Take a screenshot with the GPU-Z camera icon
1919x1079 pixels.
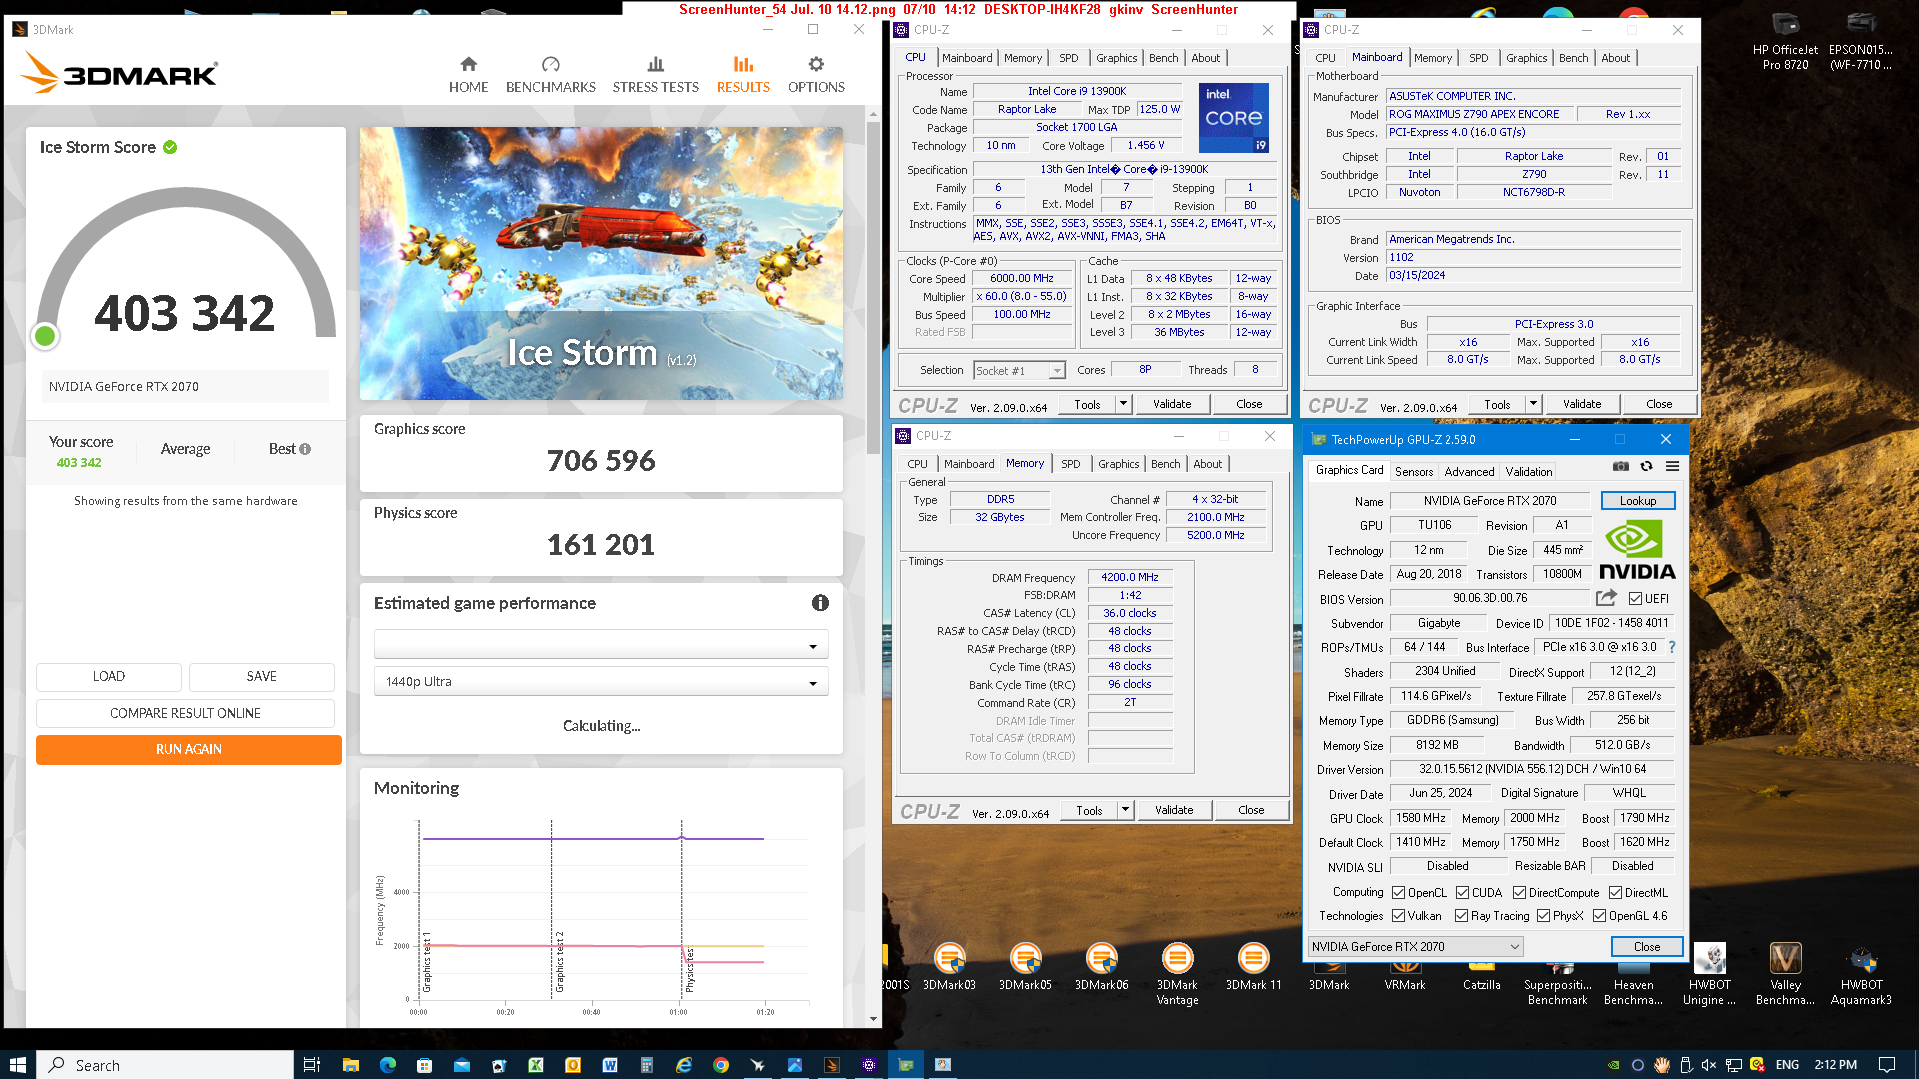coord(1620,466)
